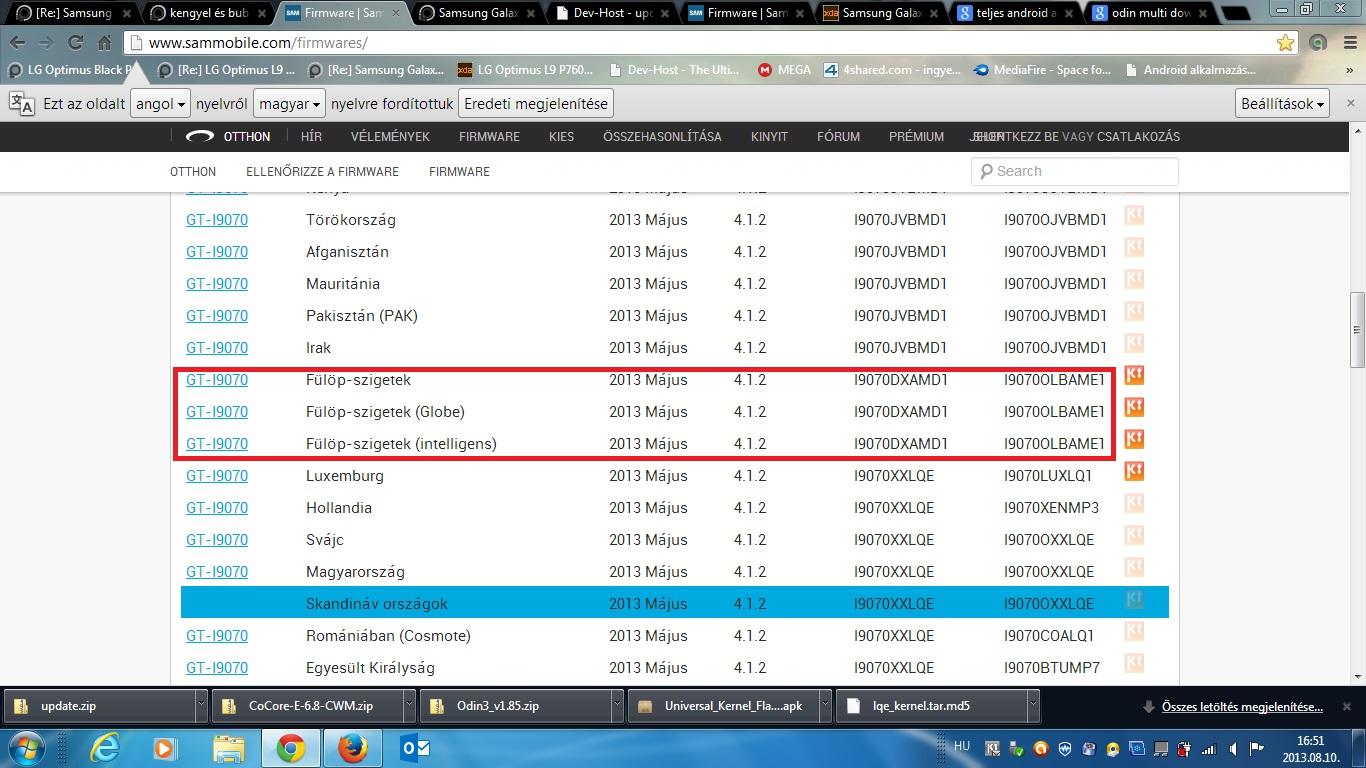This screenshot has width=1366, height=768.
Task: Click the Kies icon in Fülöp-szigetek (Globe) row
Action: click(x=1134, y=407)
